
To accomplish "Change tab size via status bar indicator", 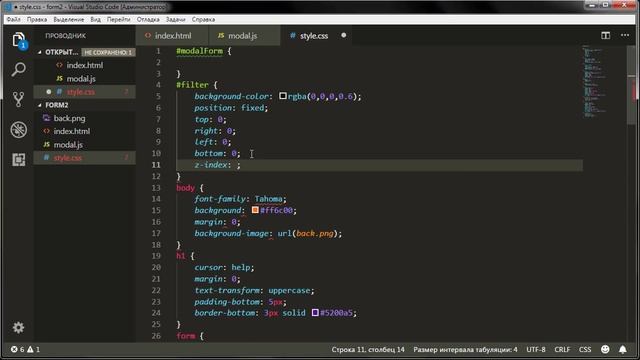I will pyautogui.click(x=465, y=349).
